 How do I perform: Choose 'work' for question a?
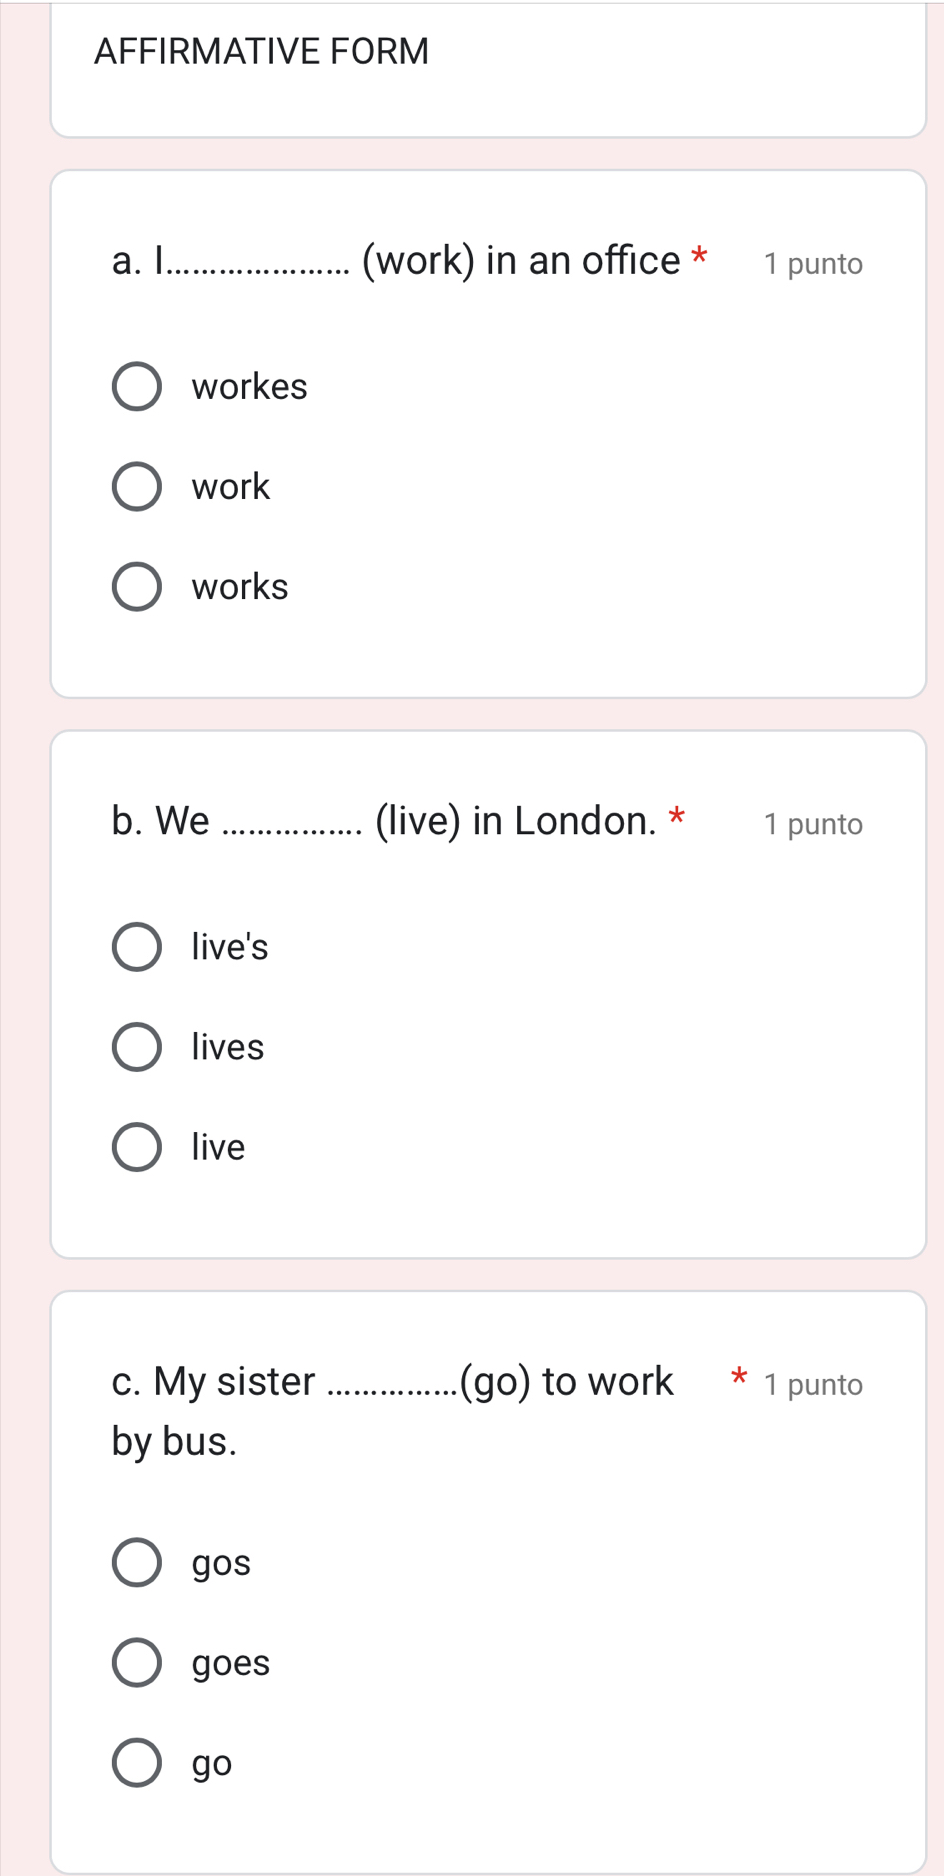click(x=136, y=487)
